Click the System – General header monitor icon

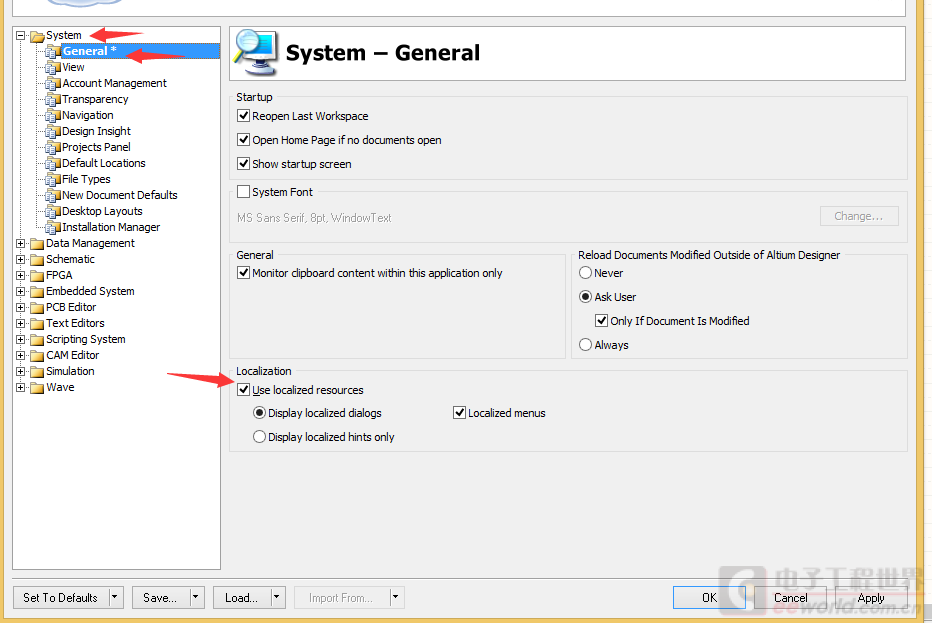(256, 53)
